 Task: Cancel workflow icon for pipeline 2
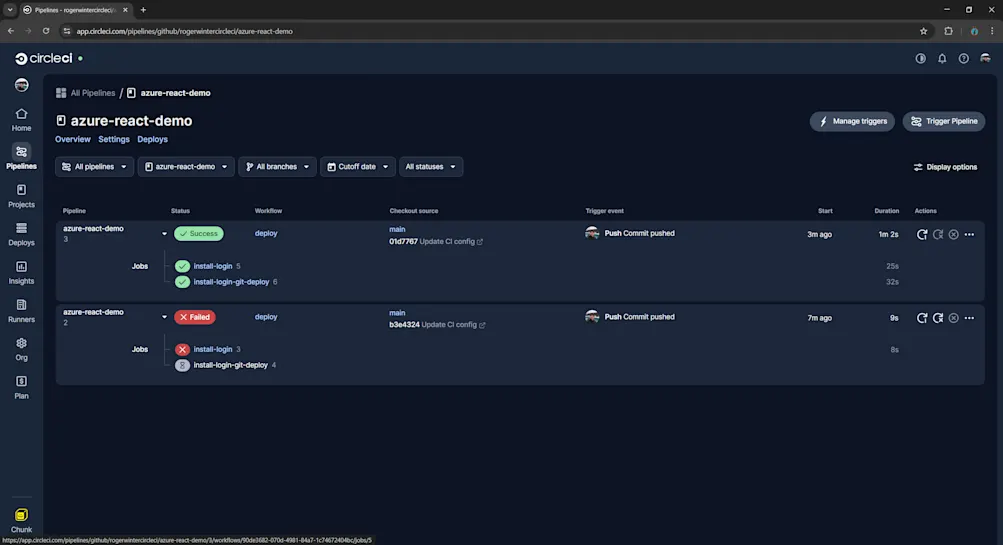coord(953,318)
